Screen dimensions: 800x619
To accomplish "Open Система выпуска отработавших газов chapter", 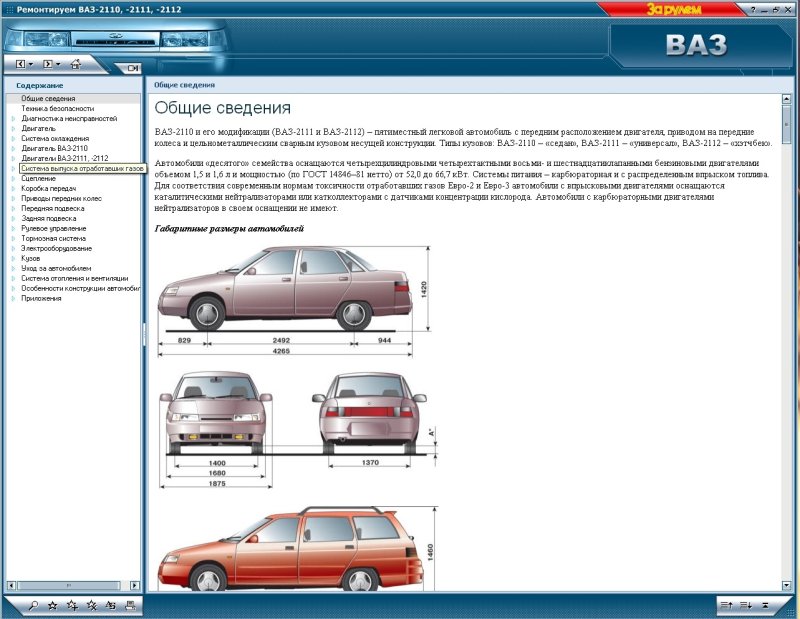I will click(x=82, y=168).
